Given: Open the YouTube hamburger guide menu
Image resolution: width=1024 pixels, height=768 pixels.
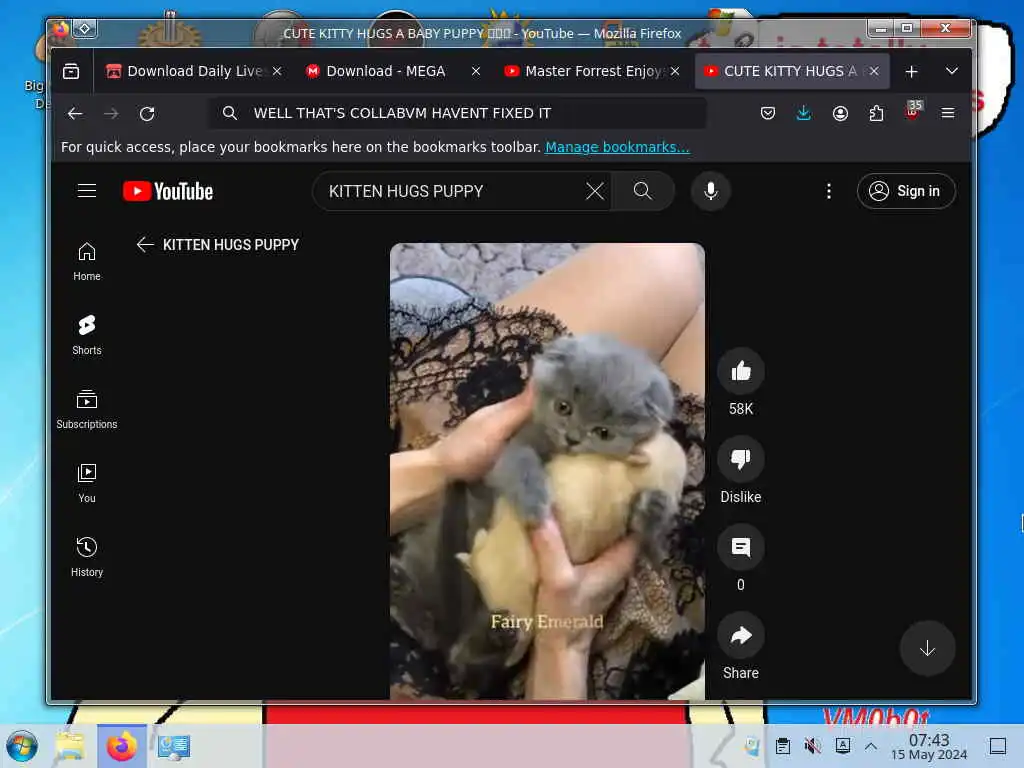Looking at the screenshot, I should click(x=87, y=191).
